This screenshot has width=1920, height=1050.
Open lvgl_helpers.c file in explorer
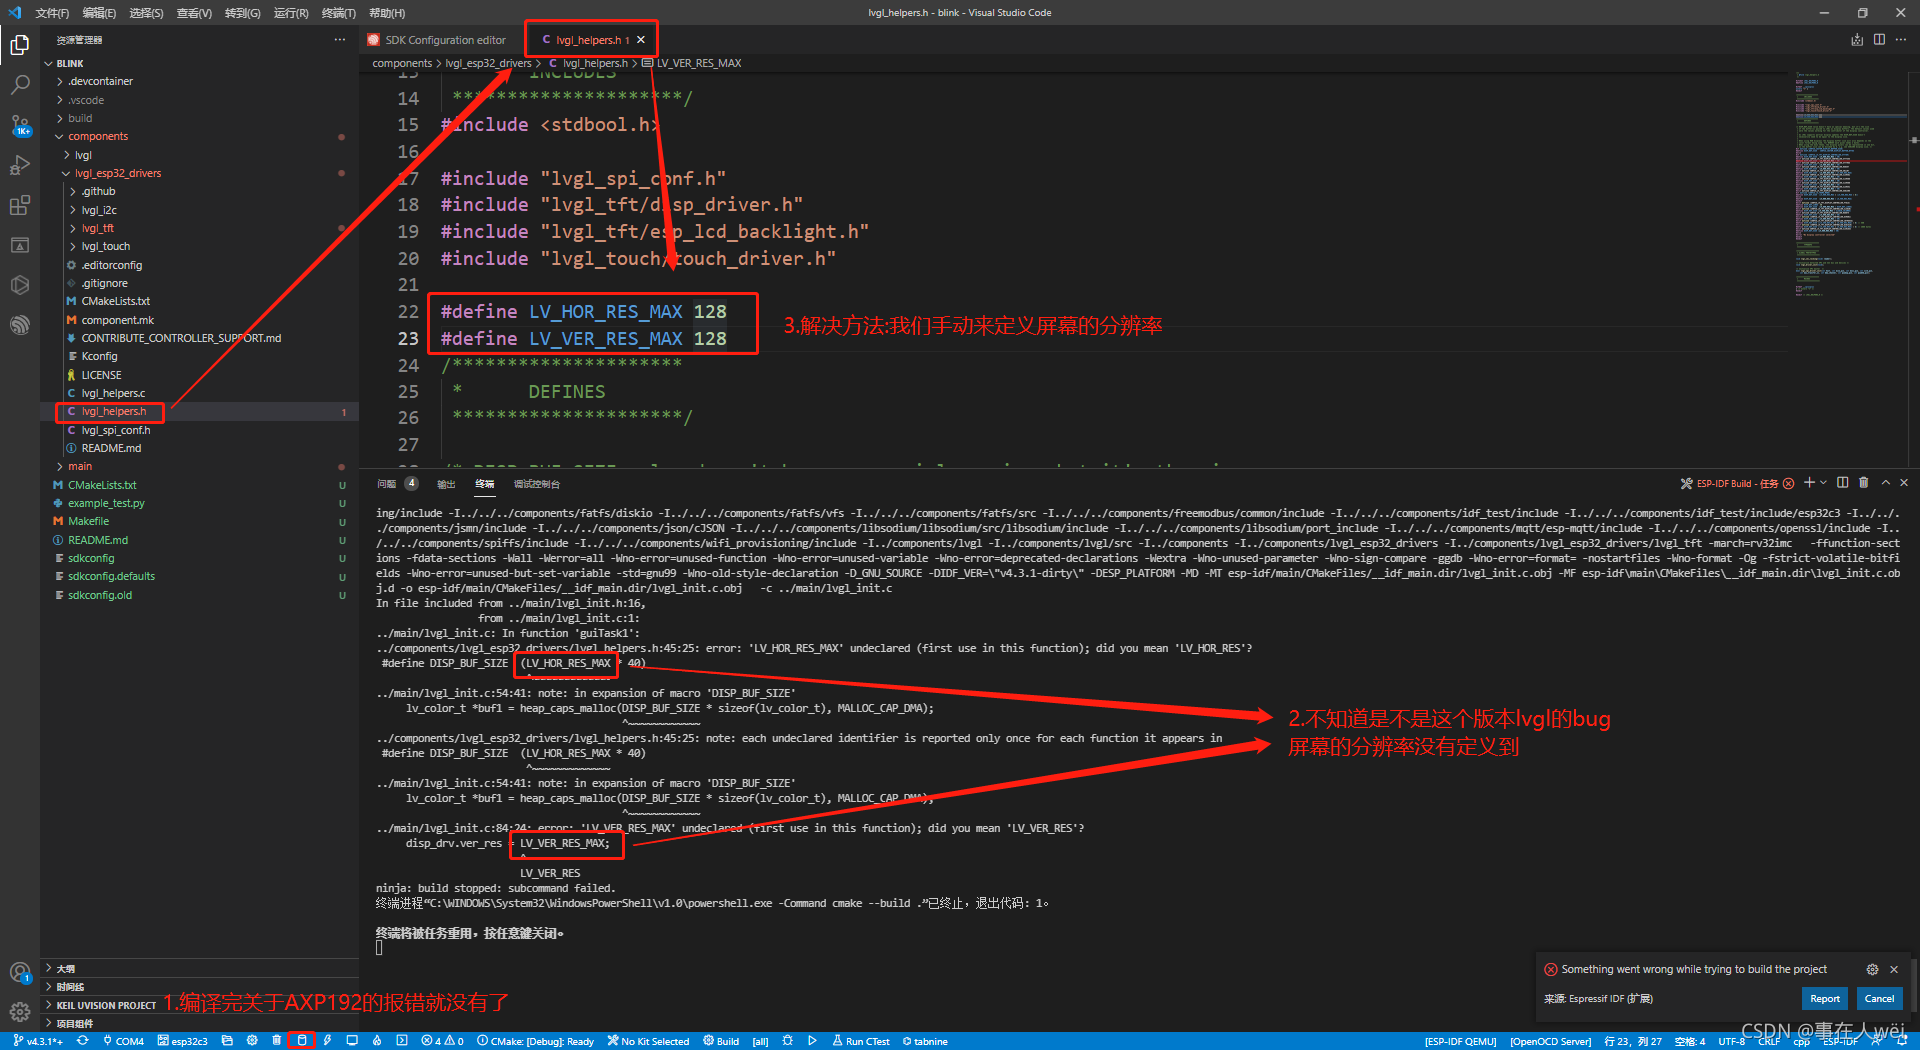[x=113, y=393]
